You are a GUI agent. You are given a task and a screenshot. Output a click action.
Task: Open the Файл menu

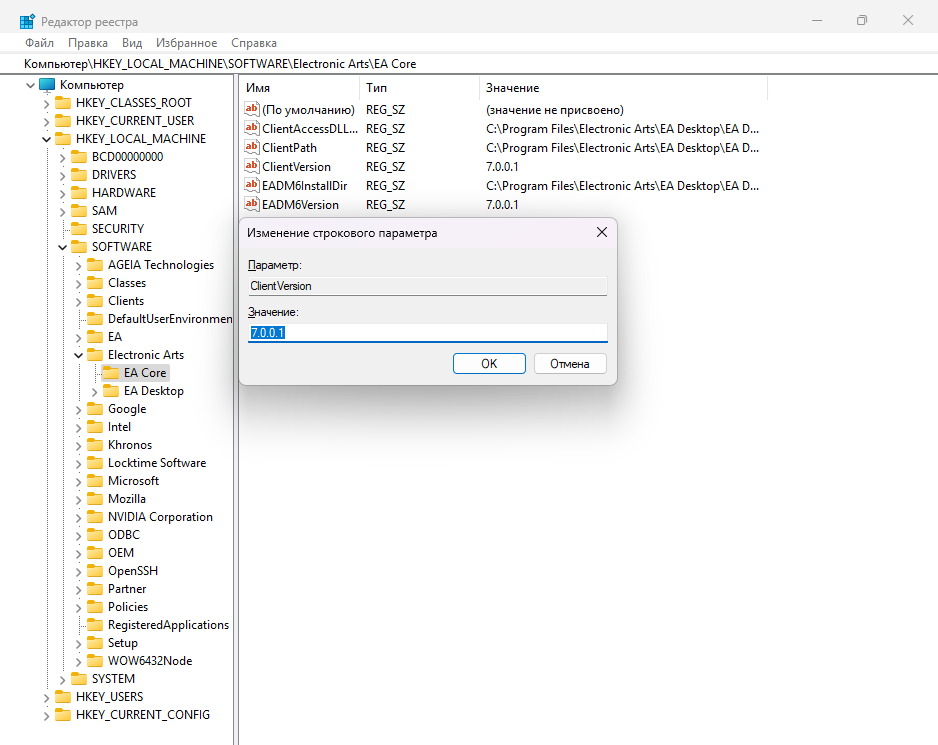(x=39, y=43)
